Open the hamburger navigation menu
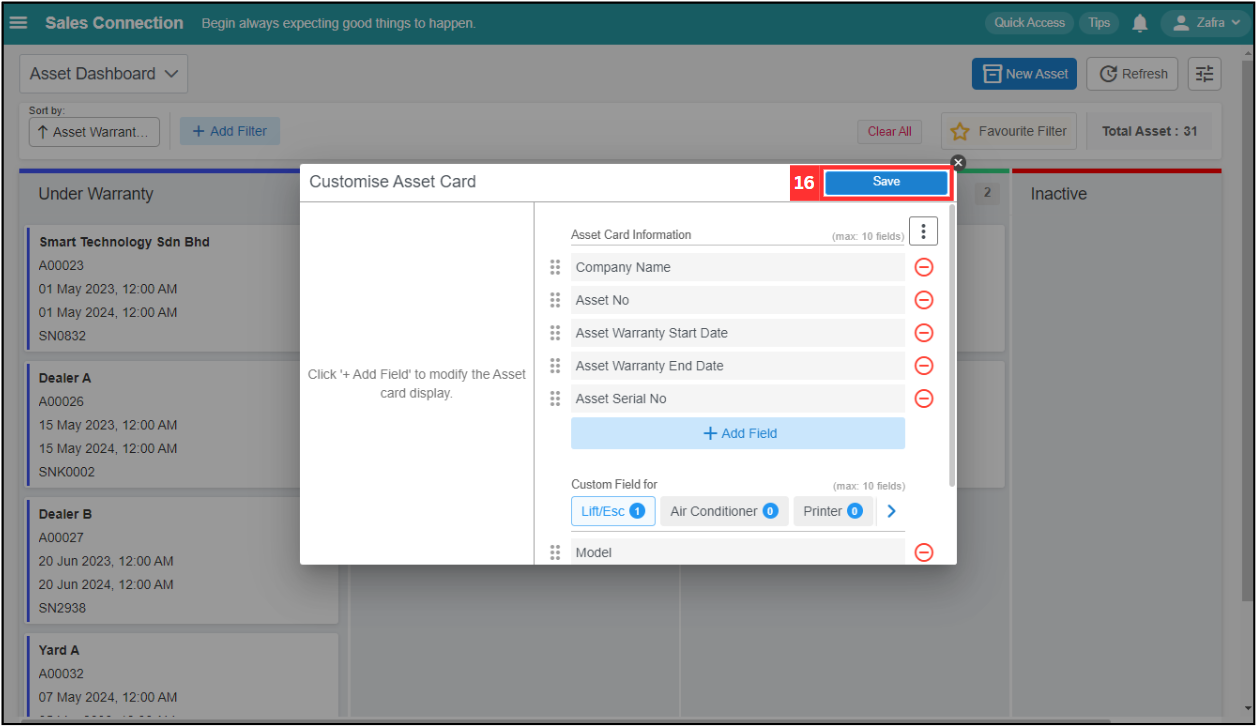1257x726 pixels. pos(18,22)
